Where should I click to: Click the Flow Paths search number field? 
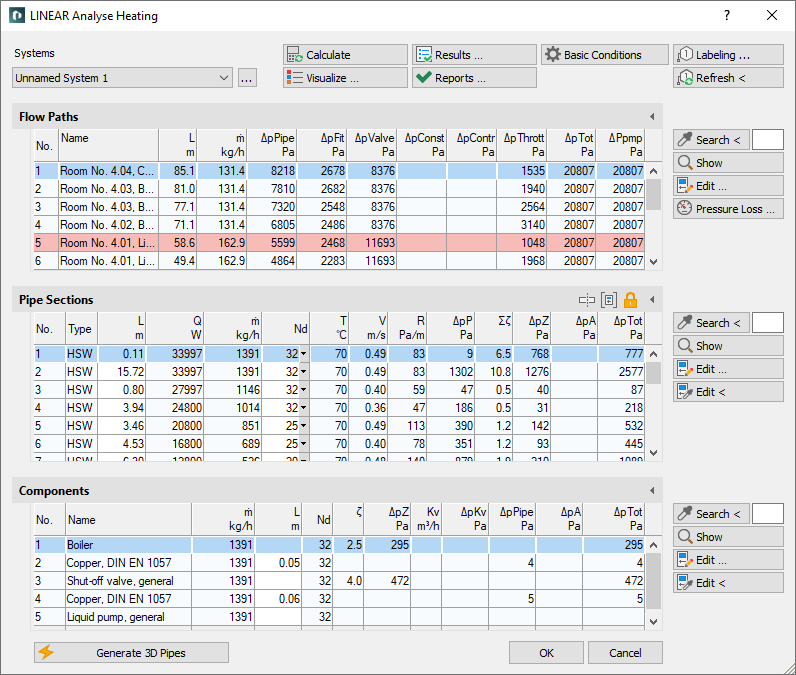tap(768, 140)
